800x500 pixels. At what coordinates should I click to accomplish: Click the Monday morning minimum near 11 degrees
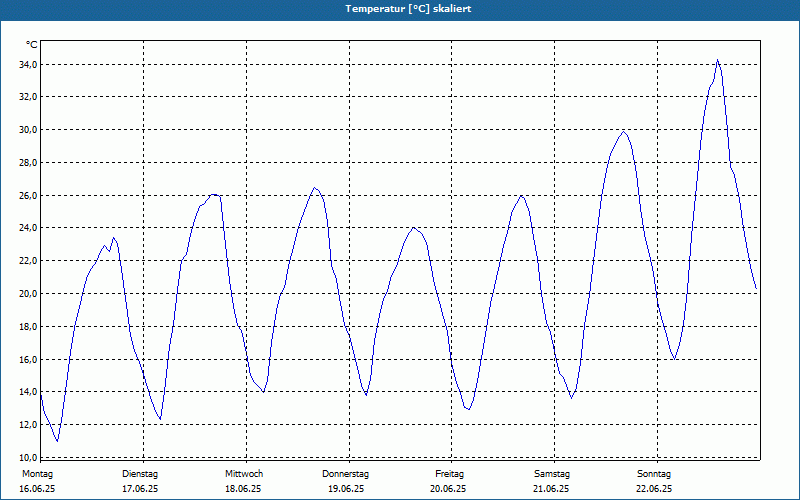click(x=57, y=441)
